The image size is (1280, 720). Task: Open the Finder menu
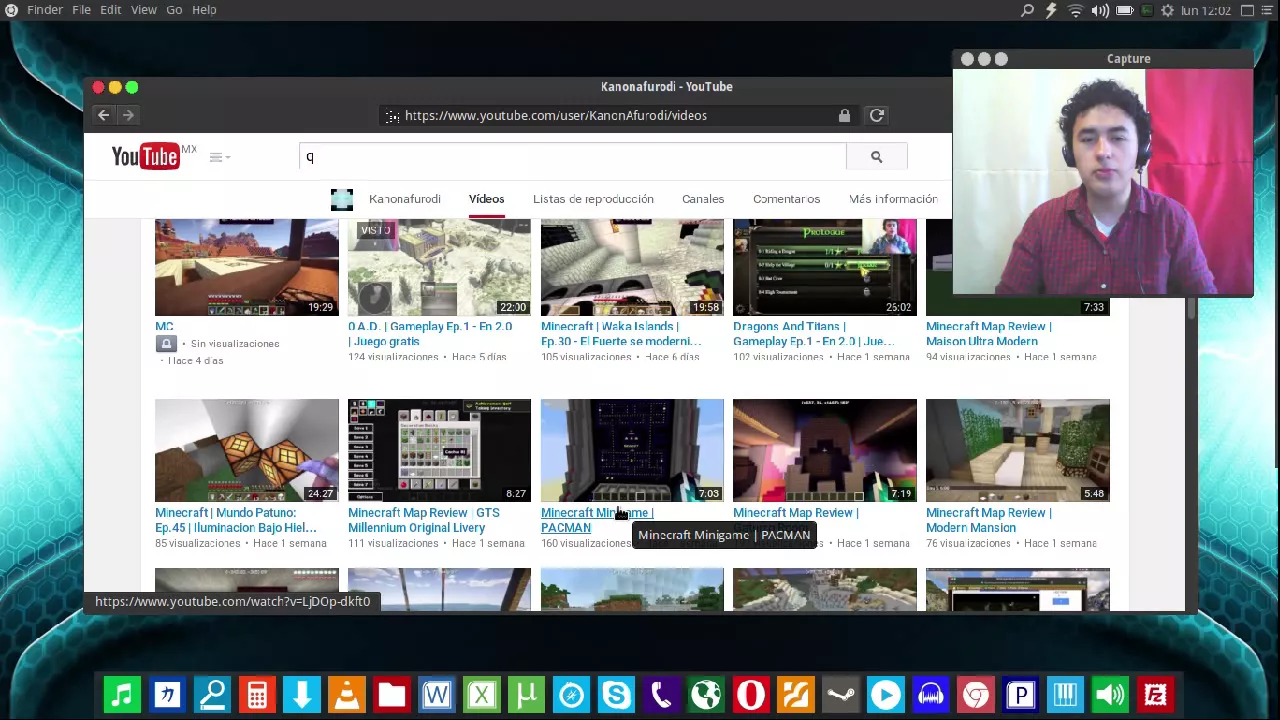coord(45,10)
